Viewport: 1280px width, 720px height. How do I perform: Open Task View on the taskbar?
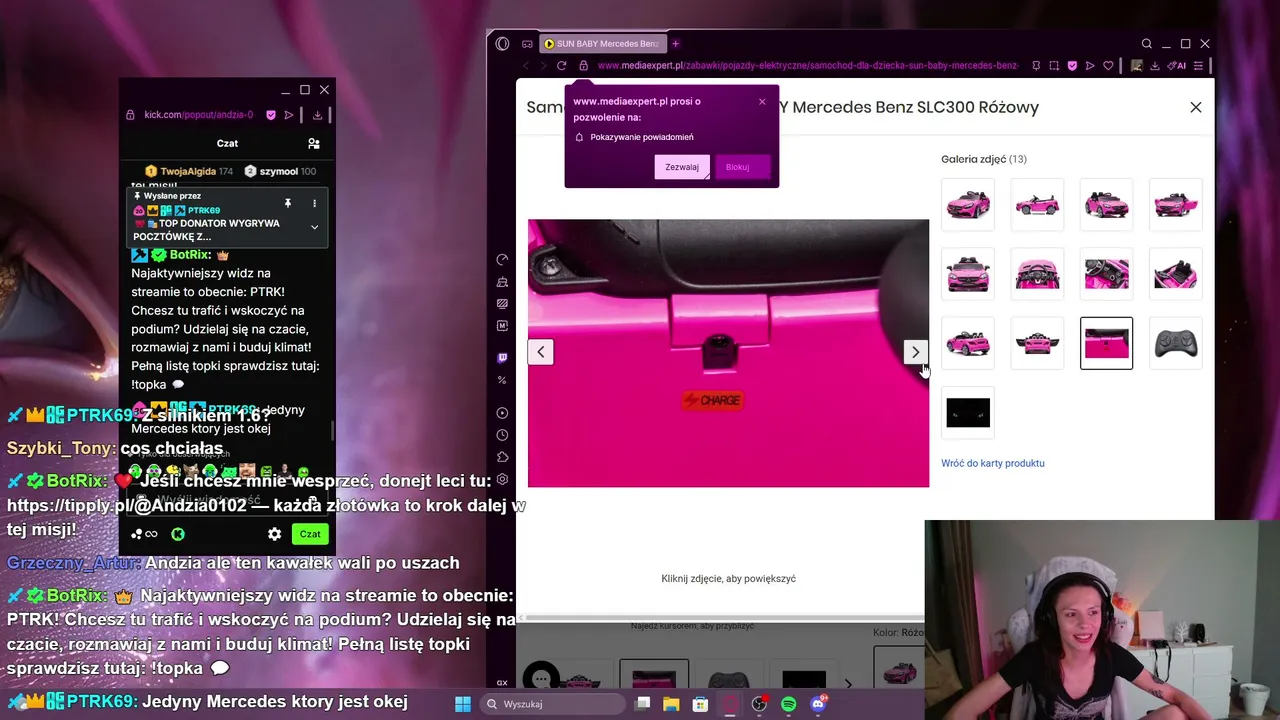643,704
